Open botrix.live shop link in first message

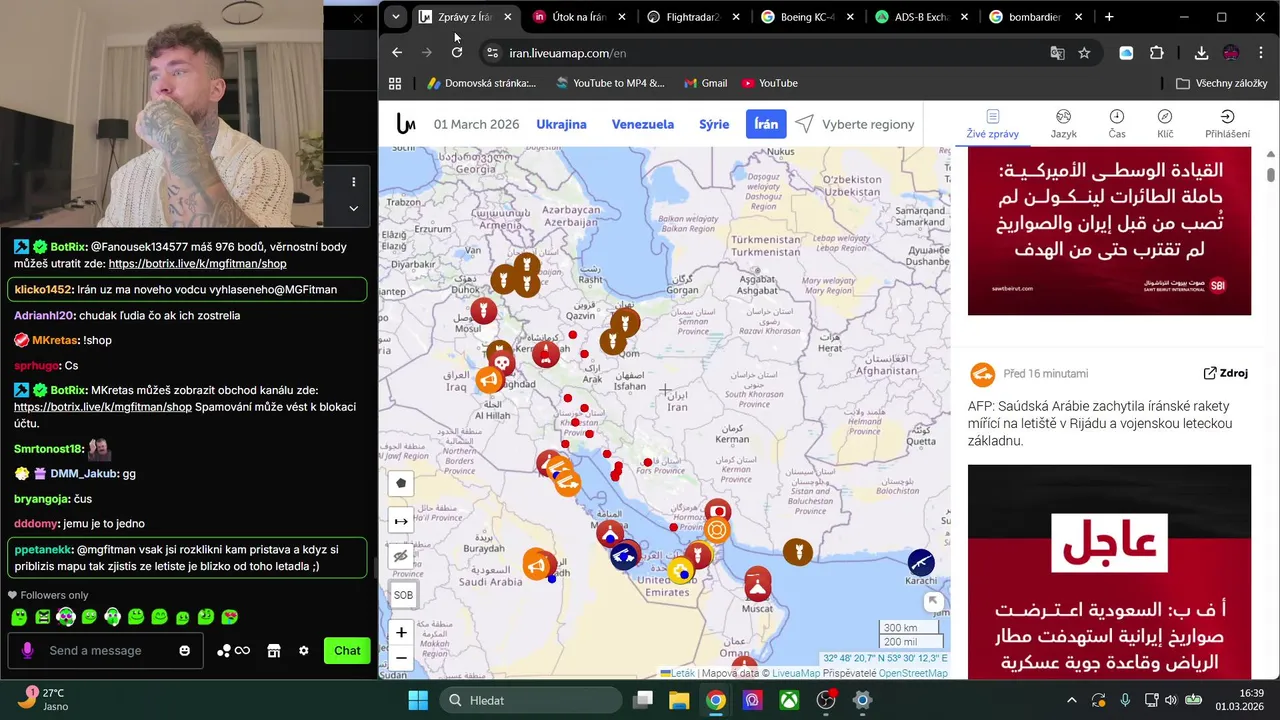(197, 263)
